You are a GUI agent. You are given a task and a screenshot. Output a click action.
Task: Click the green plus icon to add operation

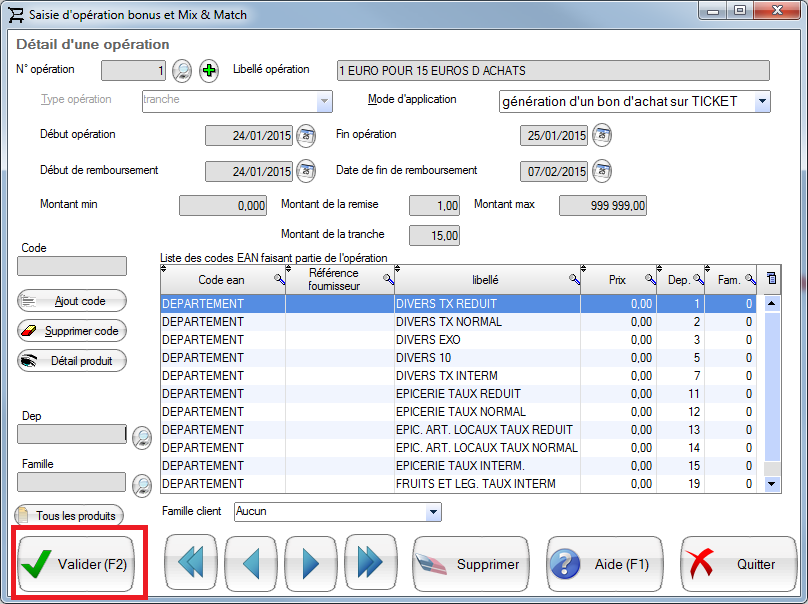[209, 71]
